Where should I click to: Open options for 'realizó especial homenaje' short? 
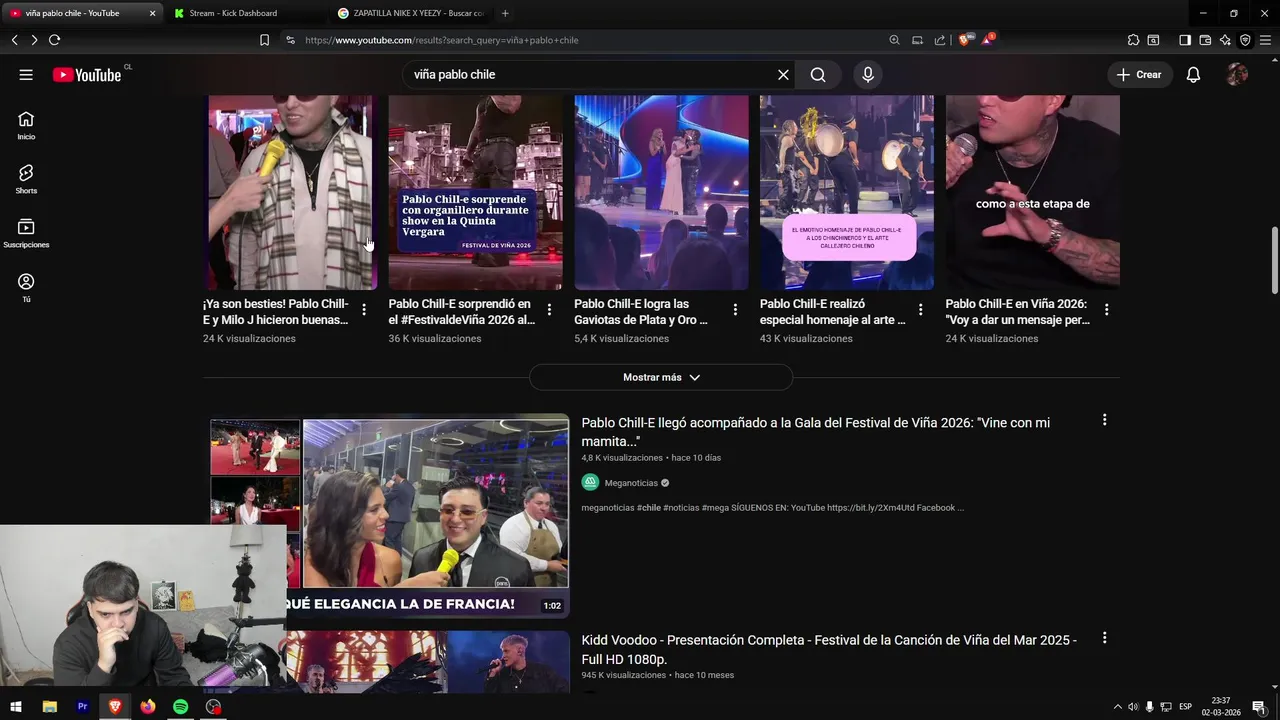[x=921, y=310]
